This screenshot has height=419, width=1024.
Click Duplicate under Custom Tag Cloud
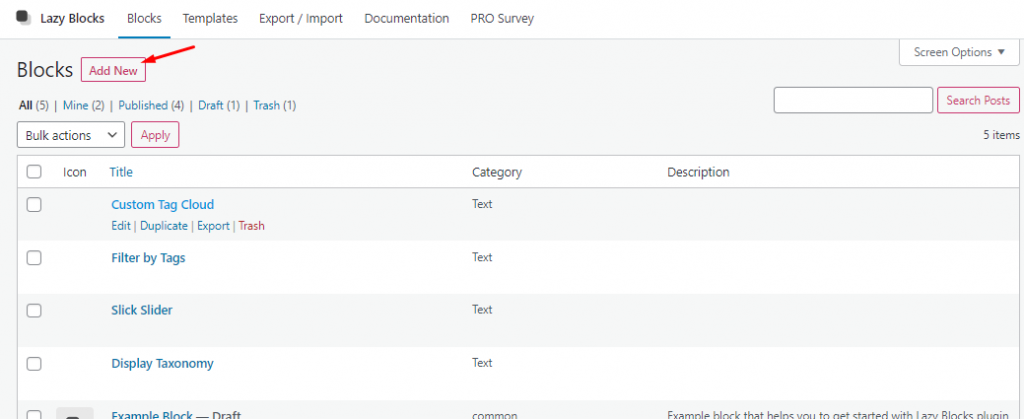[164, 226]
